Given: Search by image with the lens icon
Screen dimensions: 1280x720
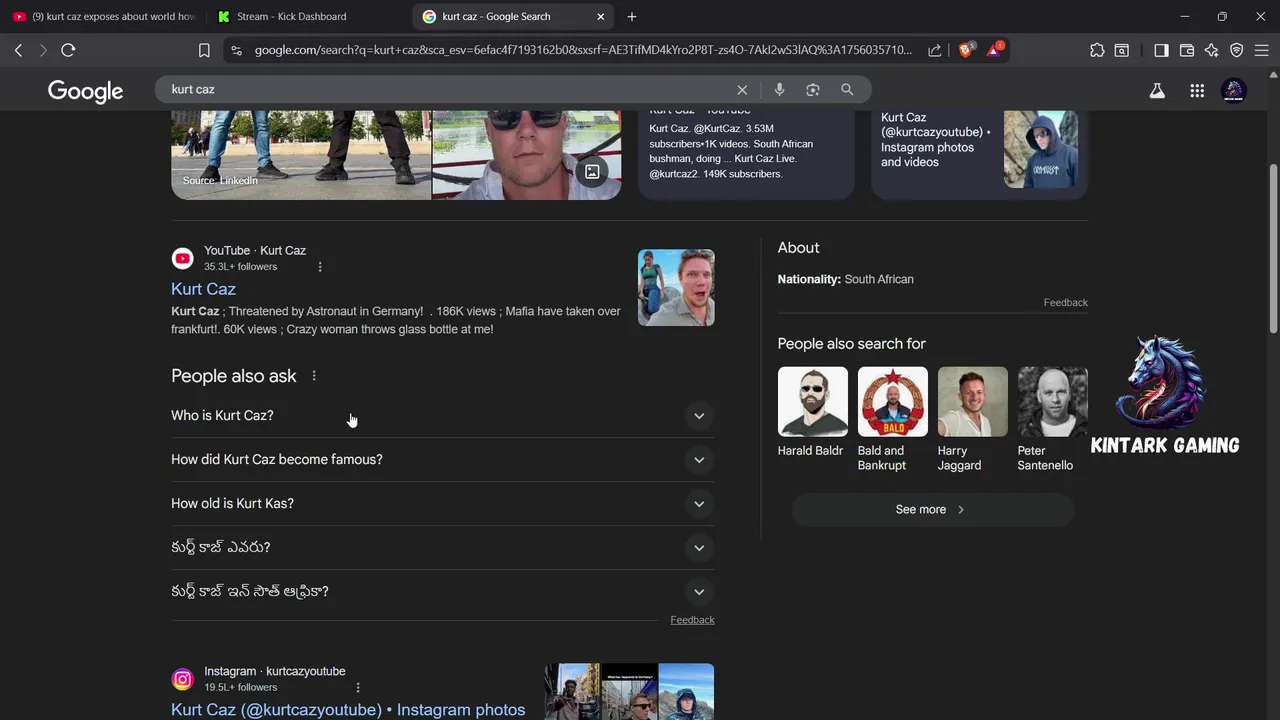Looking at the screenshot, I should [813, 90].
